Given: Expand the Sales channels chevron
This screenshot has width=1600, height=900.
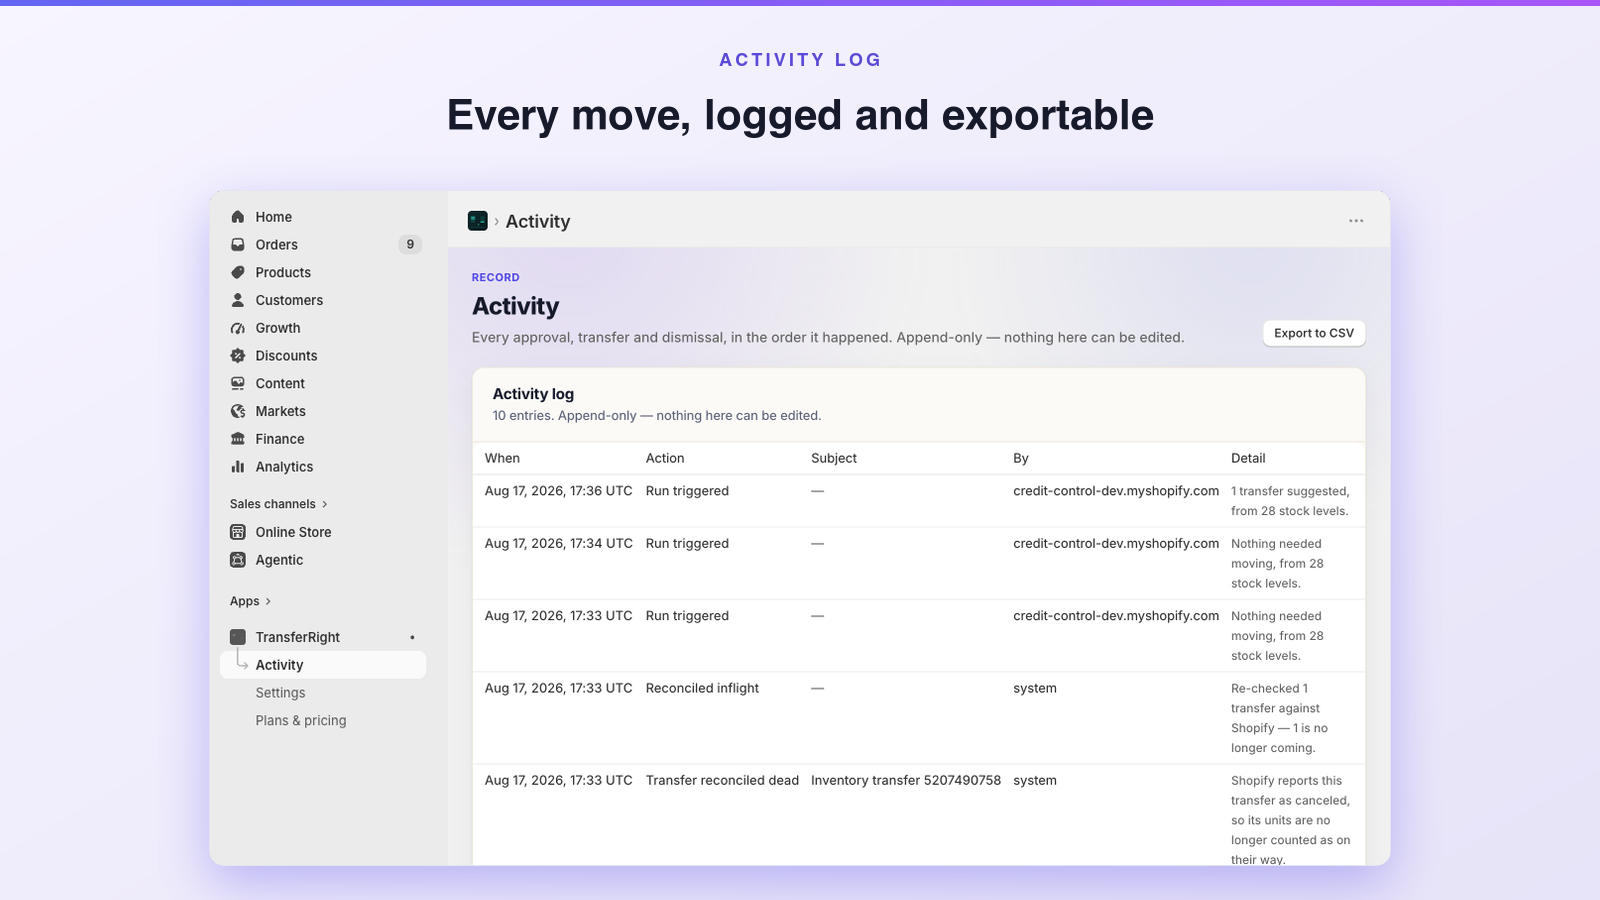Looking at the screenshot, I should [x=325, y=504].
